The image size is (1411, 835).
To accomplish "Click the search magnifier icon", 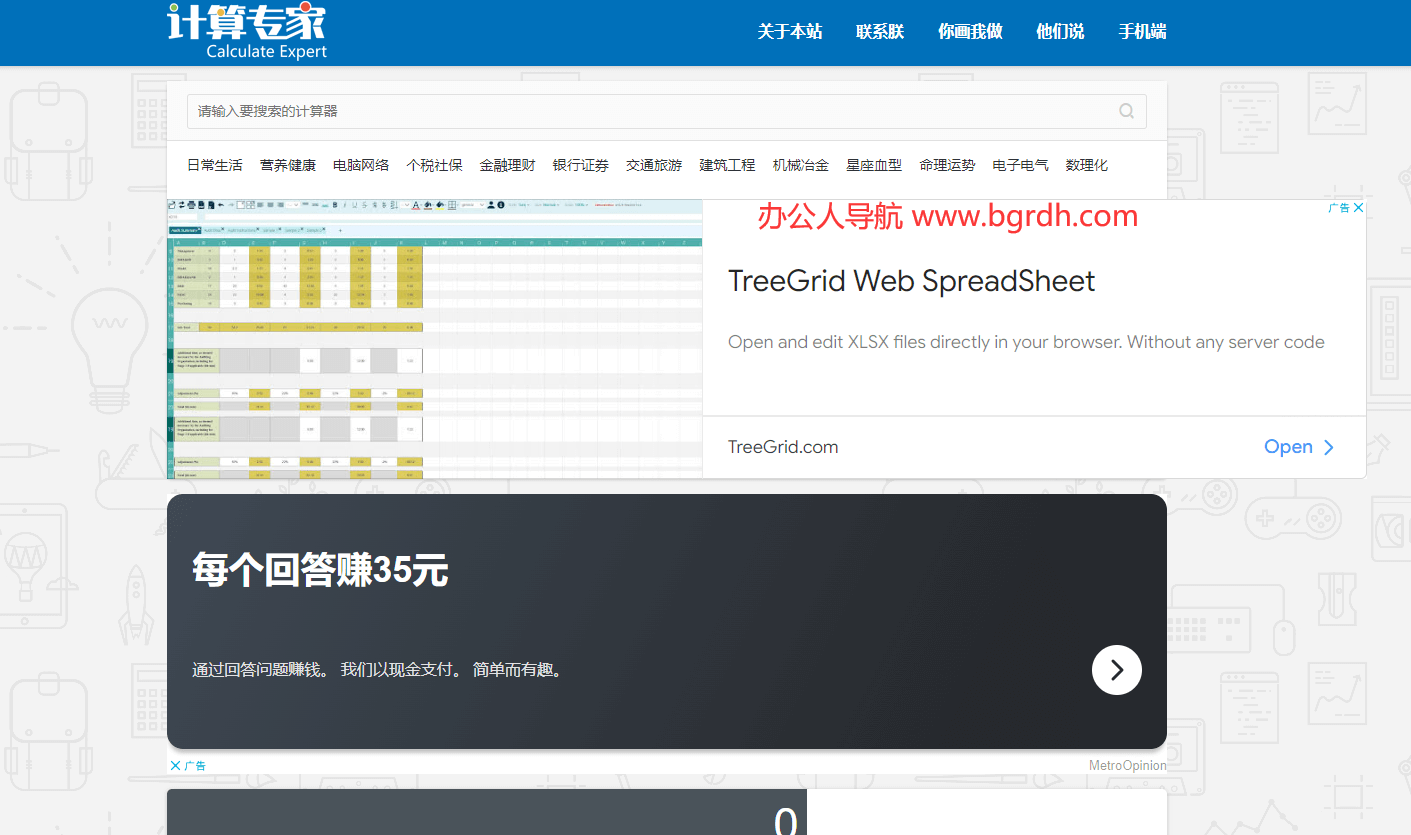I will tap(1126, 111).
